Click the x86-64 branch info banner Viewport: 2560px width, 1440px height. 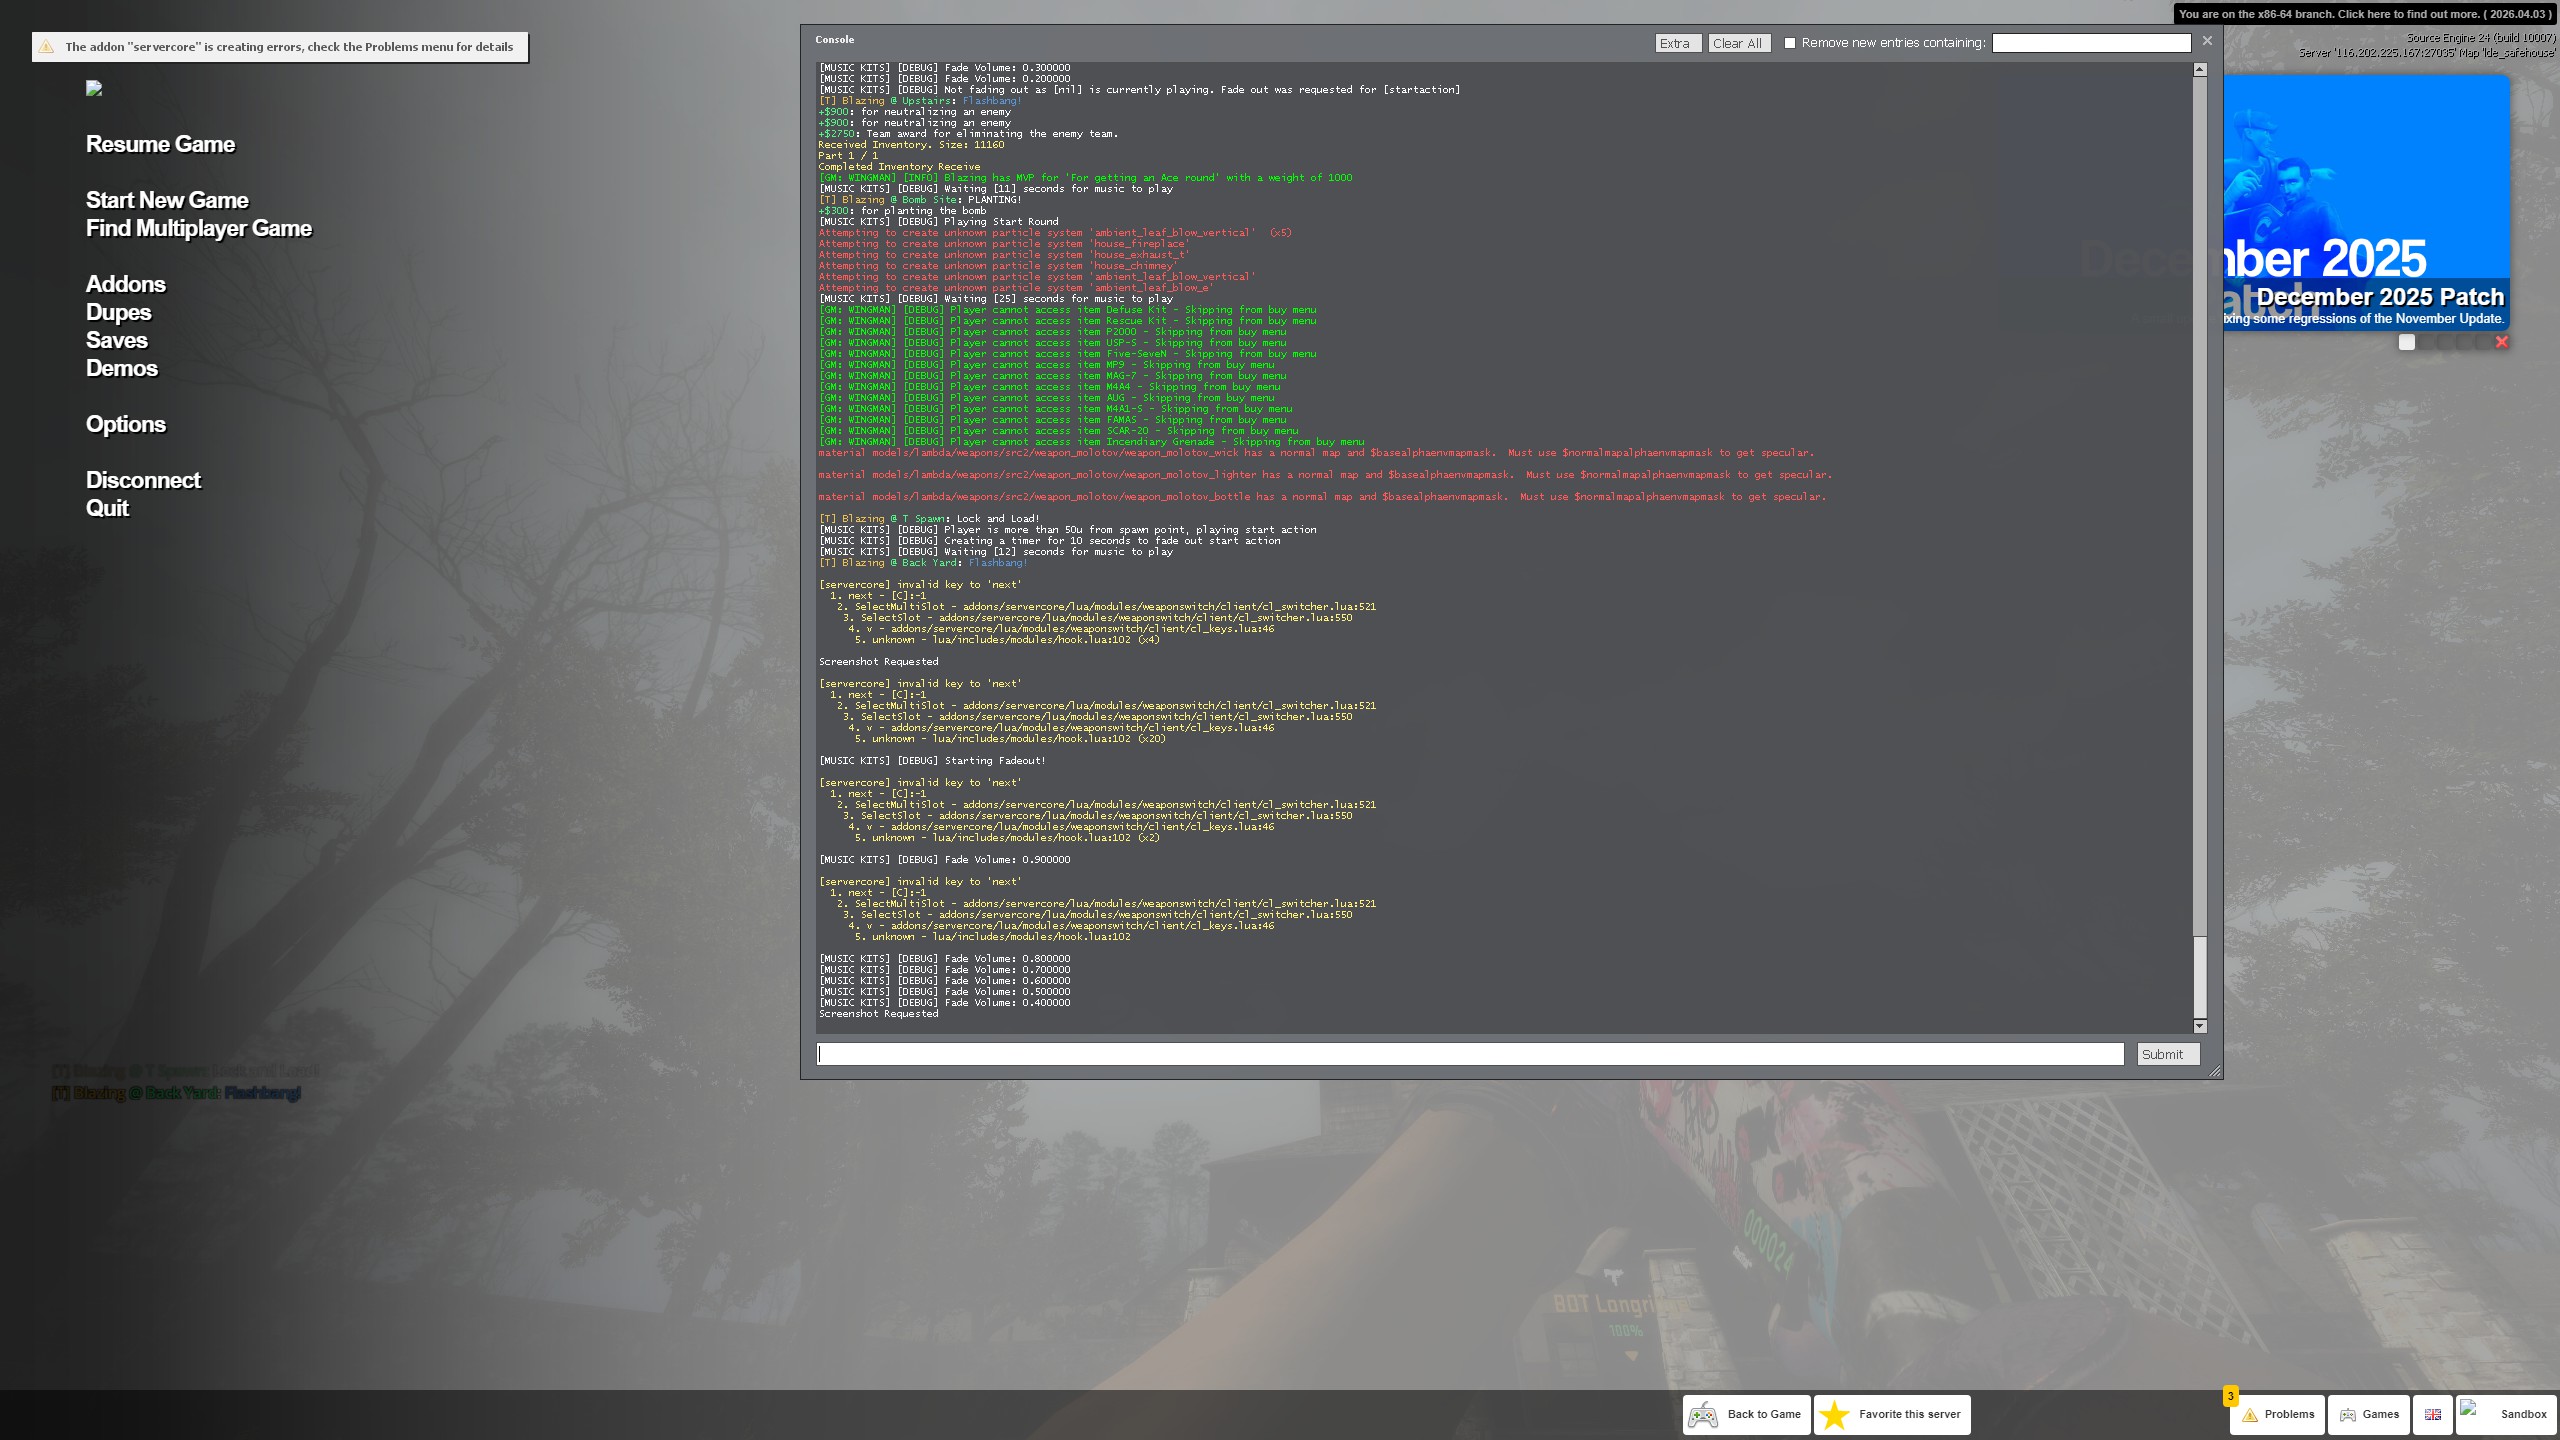(x=2365, y=14)
